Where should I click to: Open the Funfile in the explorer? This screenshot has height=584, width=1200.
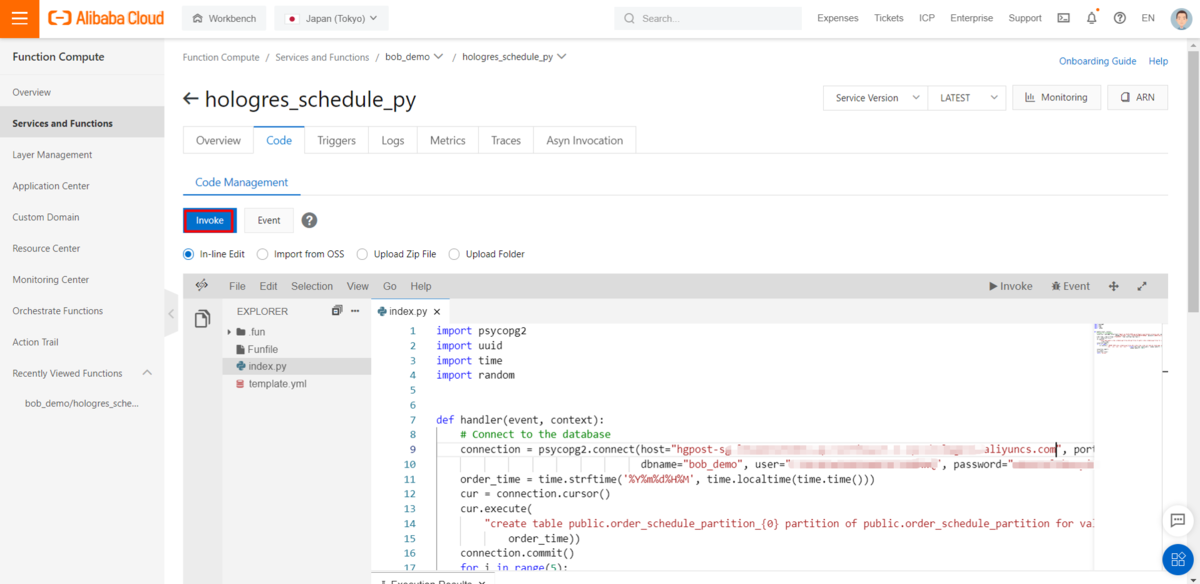[263, 349]
